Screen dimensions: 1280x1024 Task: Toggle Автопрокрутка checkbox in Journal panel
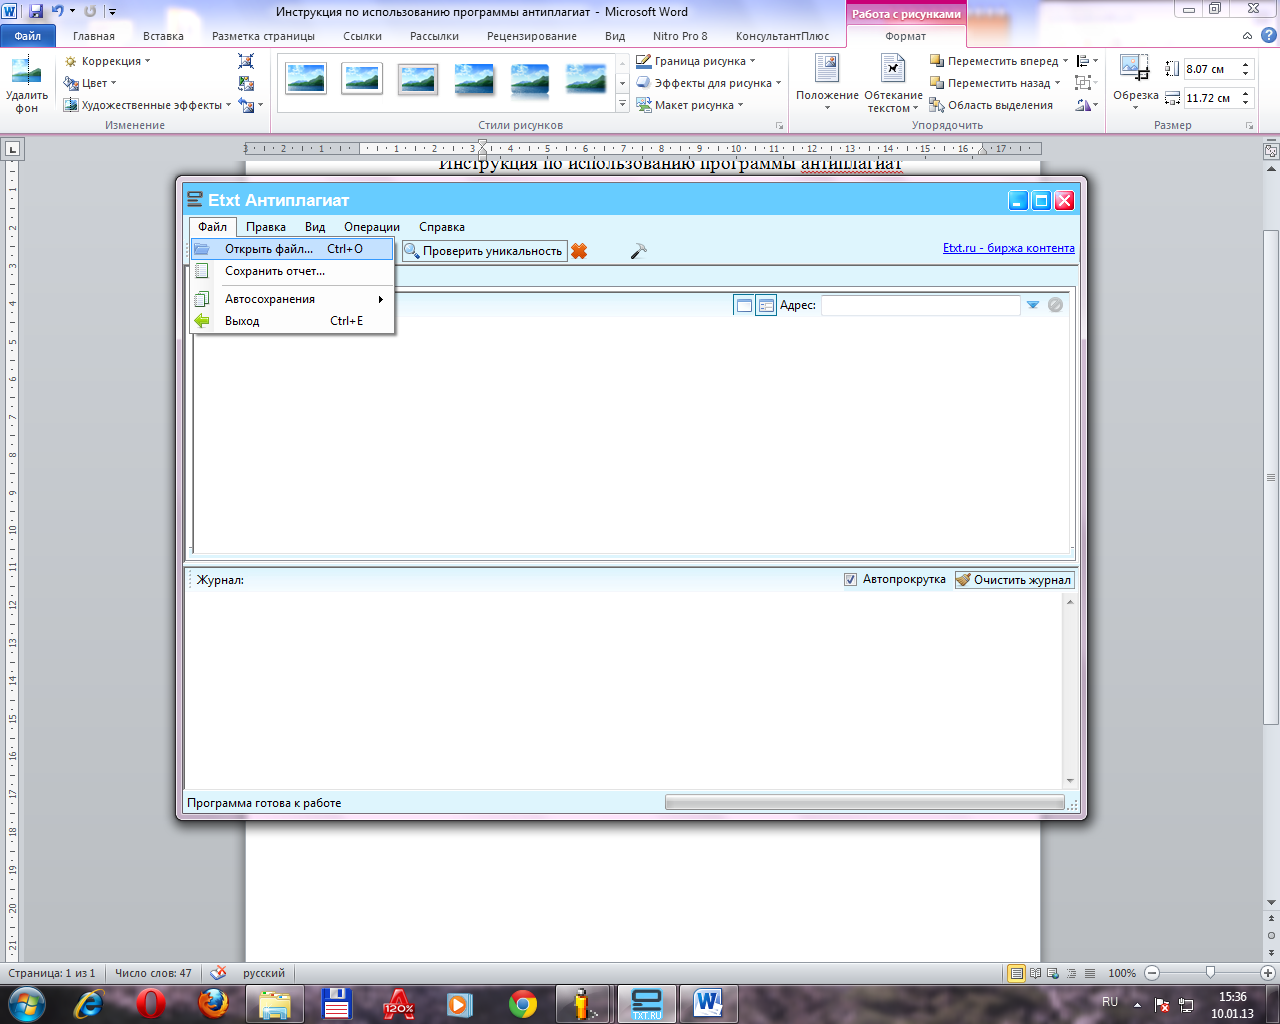coord(851,579)
